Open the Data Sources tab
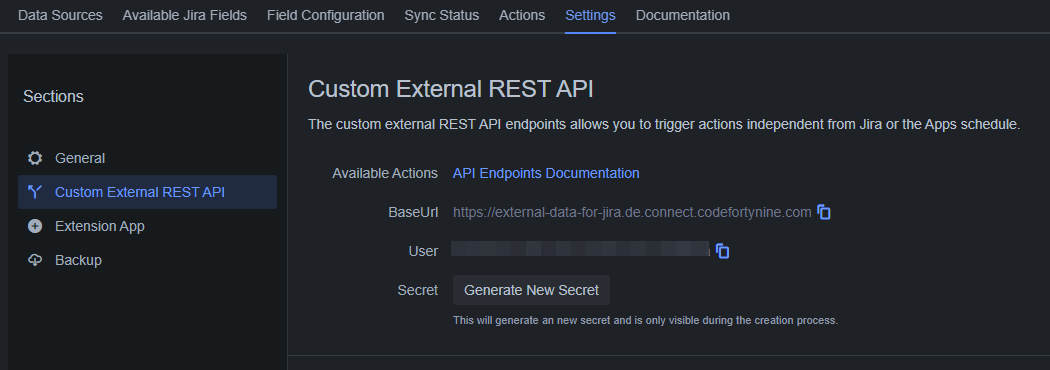Image resolution: width=1050 pixels, height=370 pixels. [x=60, y=15]
